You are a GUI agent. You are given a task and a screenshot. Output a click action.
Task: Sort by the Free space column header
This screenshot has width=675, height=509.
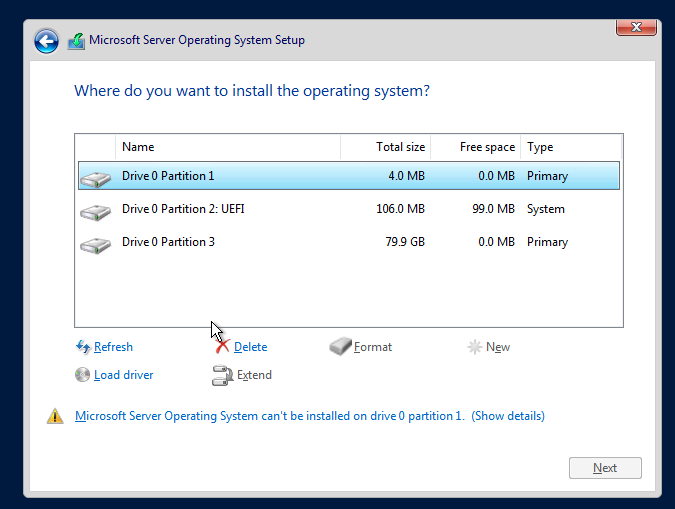475,147
